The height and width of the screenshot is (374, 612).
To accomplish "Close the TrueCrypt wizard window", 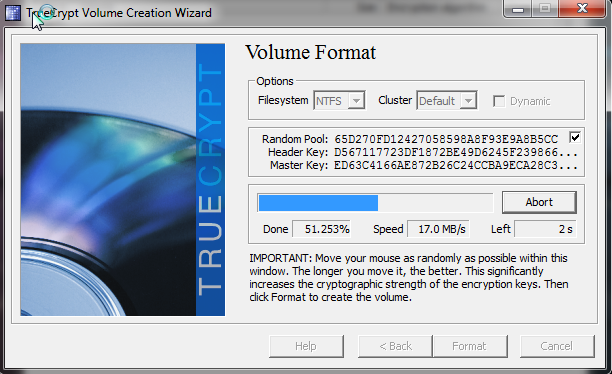I will click(582, 9).
